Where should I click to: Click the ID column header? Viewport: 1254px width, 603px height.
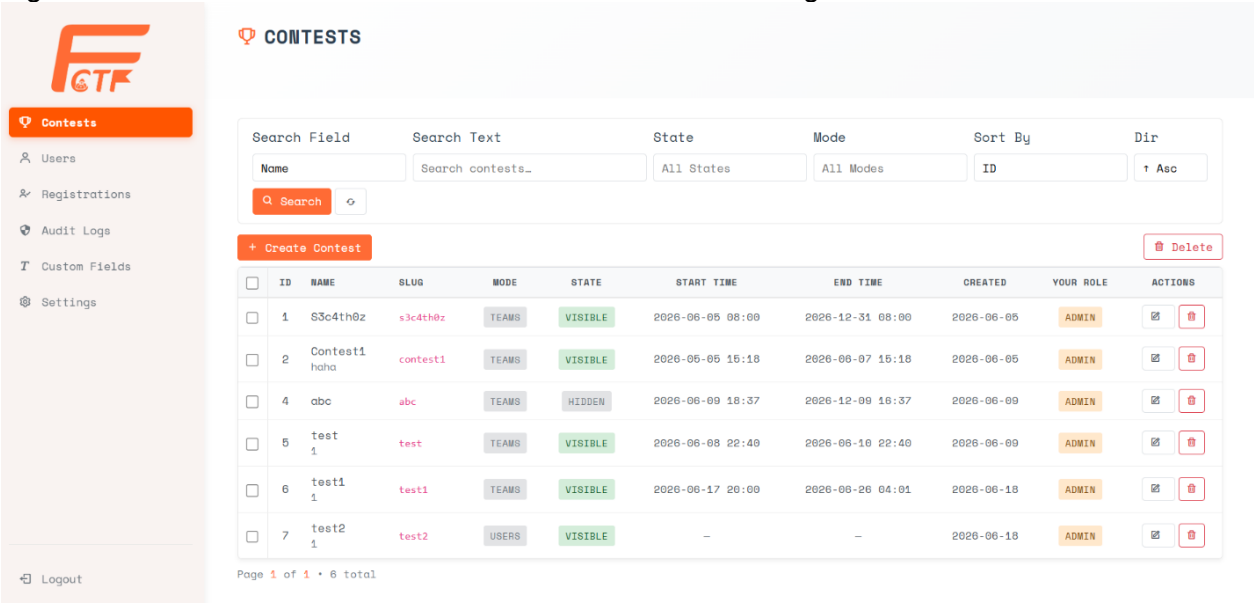285,282
